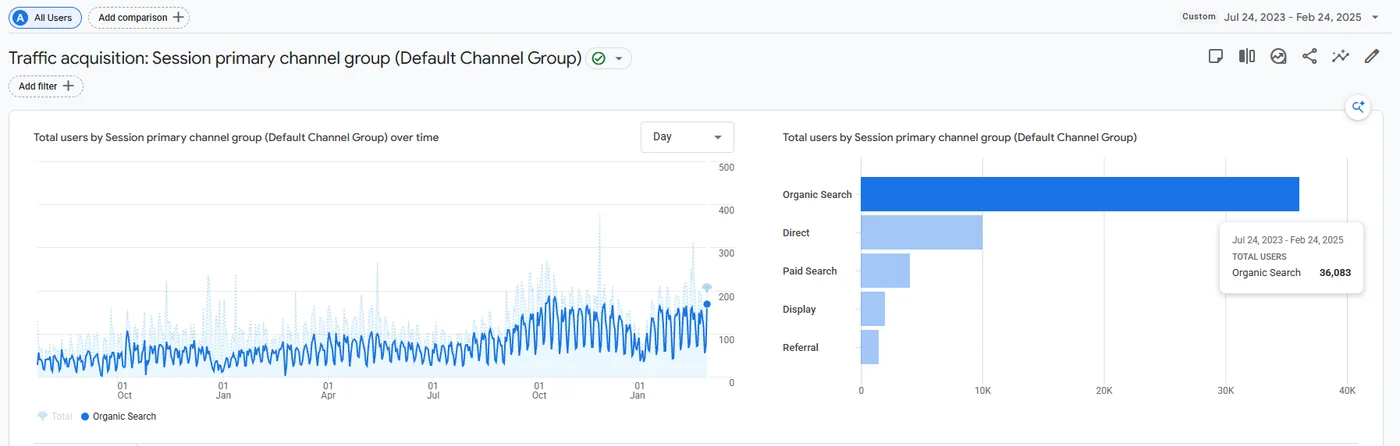Image resolution: width=1400 pixels, height=446 pixels.
Task: Click the Custom date label
Action: [1199, 17]
